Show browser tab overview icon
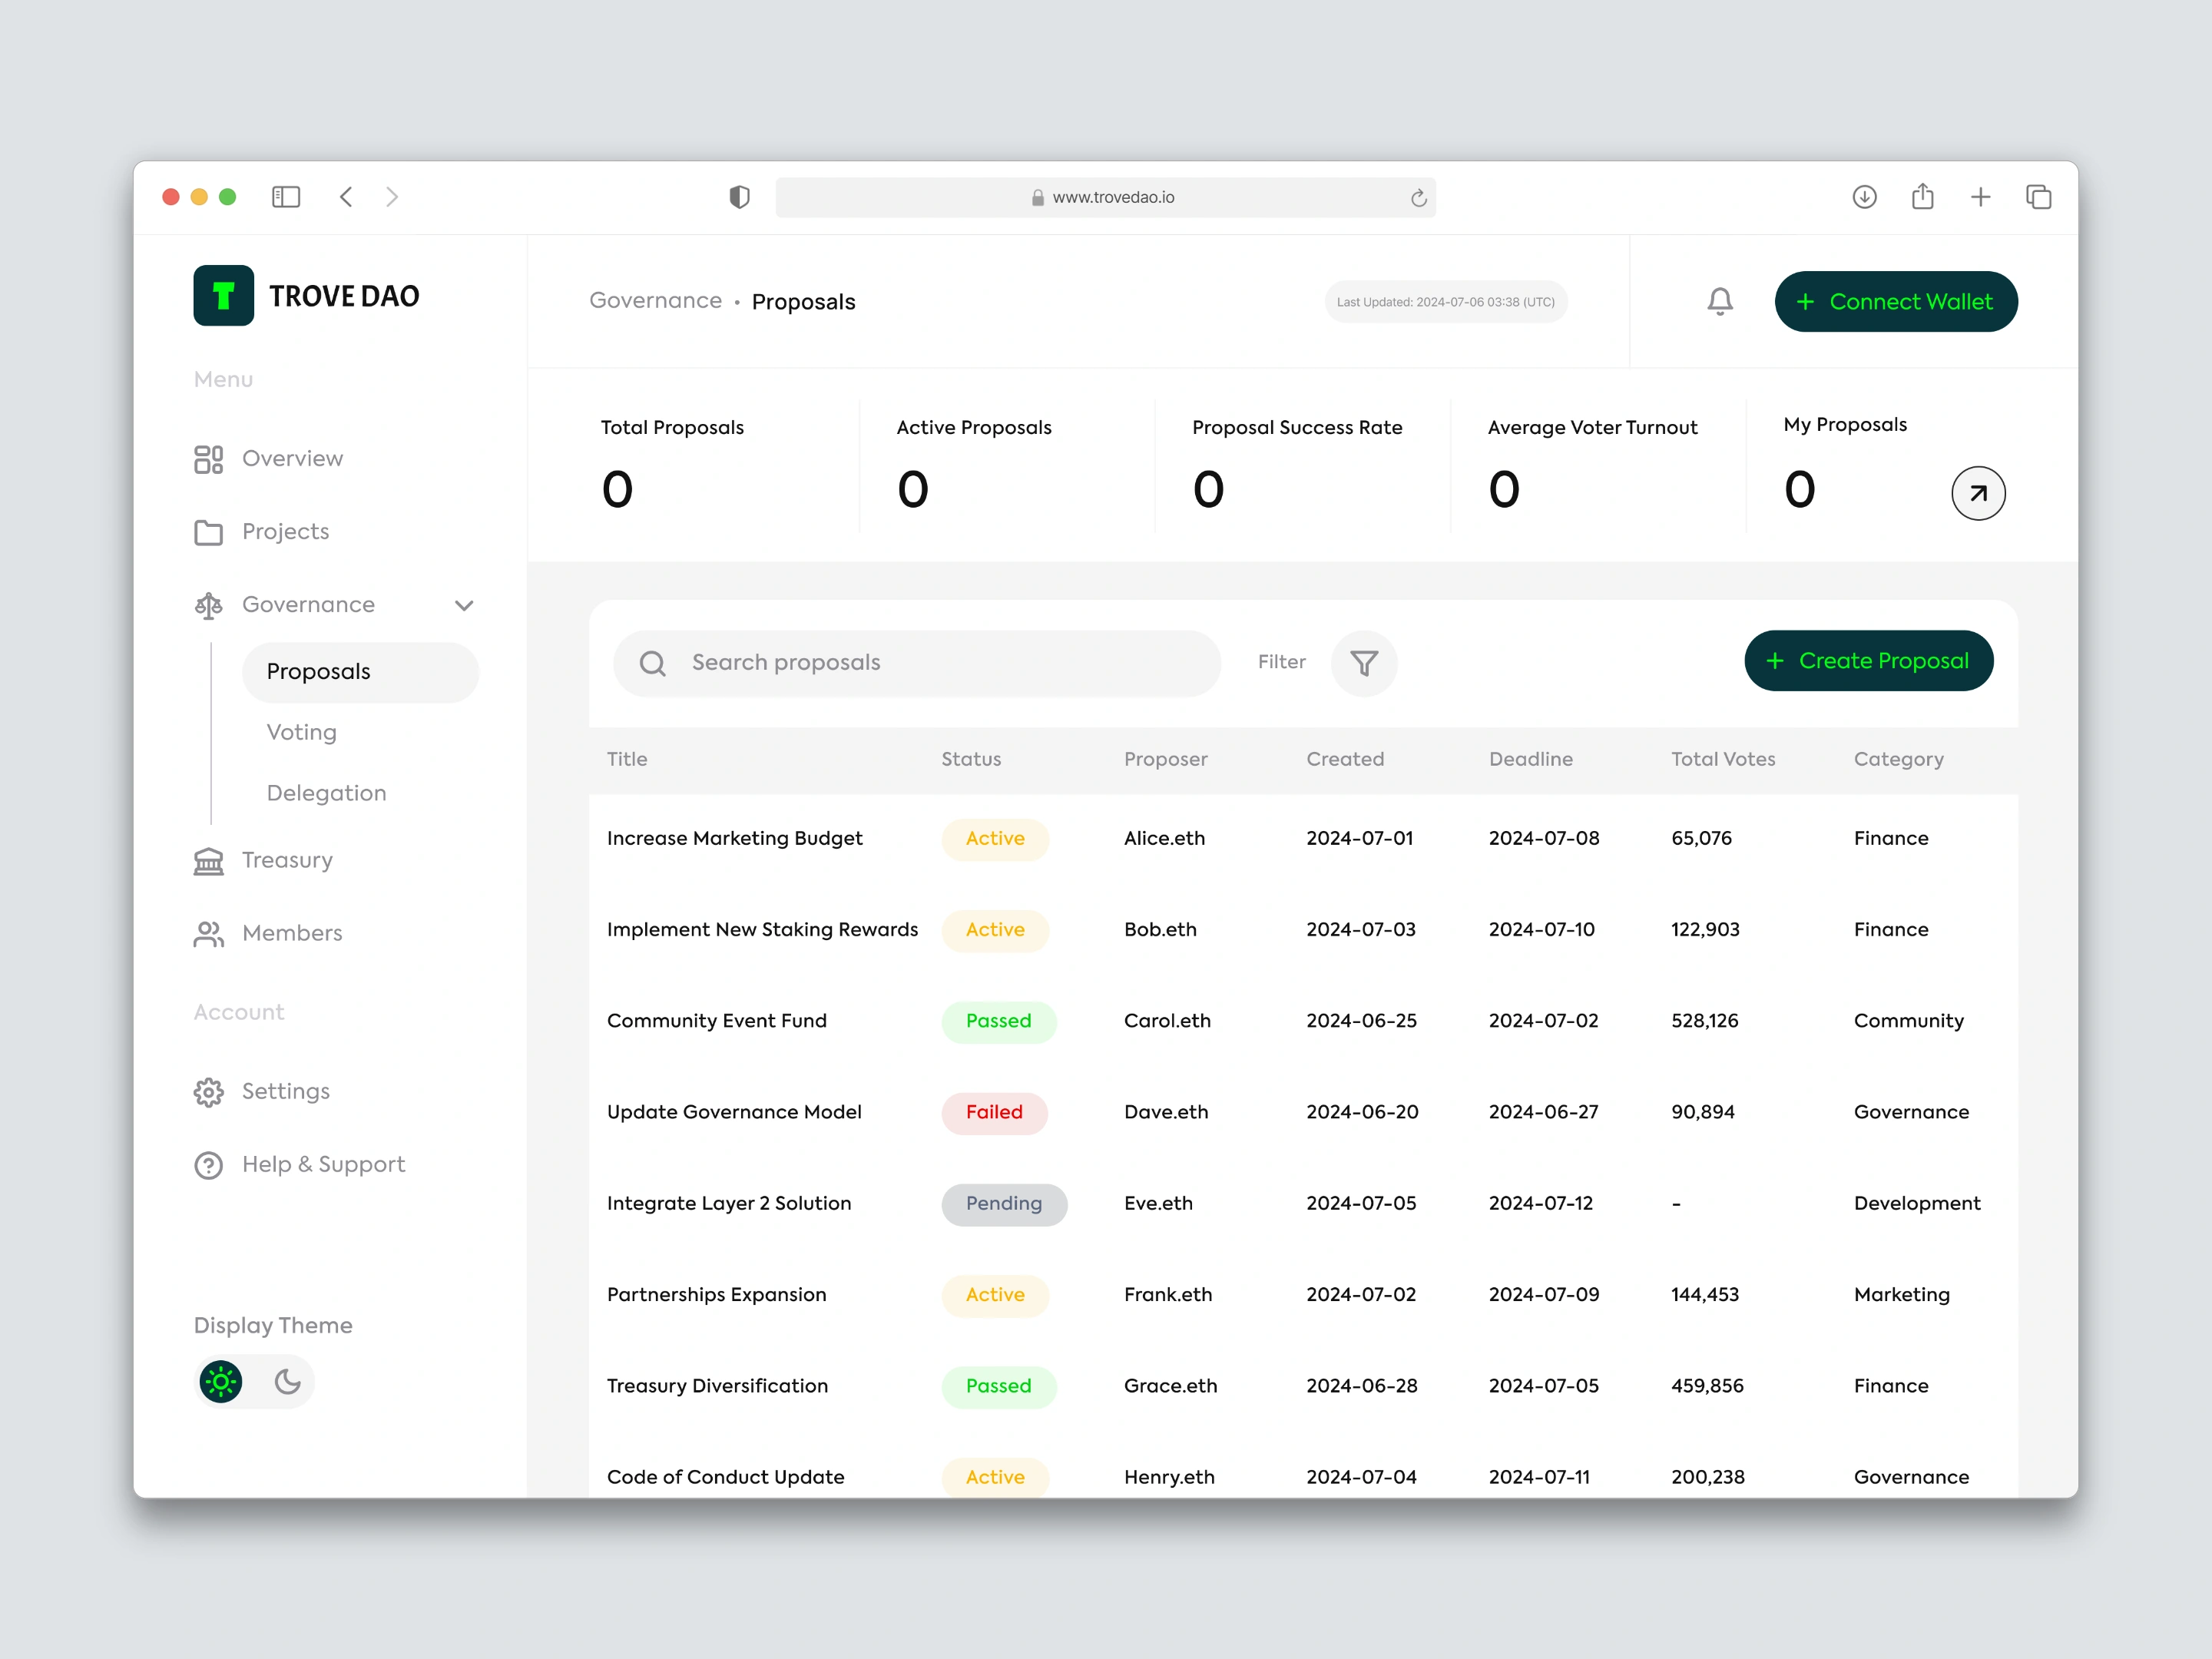Screen dimensions: 2212x1659 click(x=2038, y=197)
